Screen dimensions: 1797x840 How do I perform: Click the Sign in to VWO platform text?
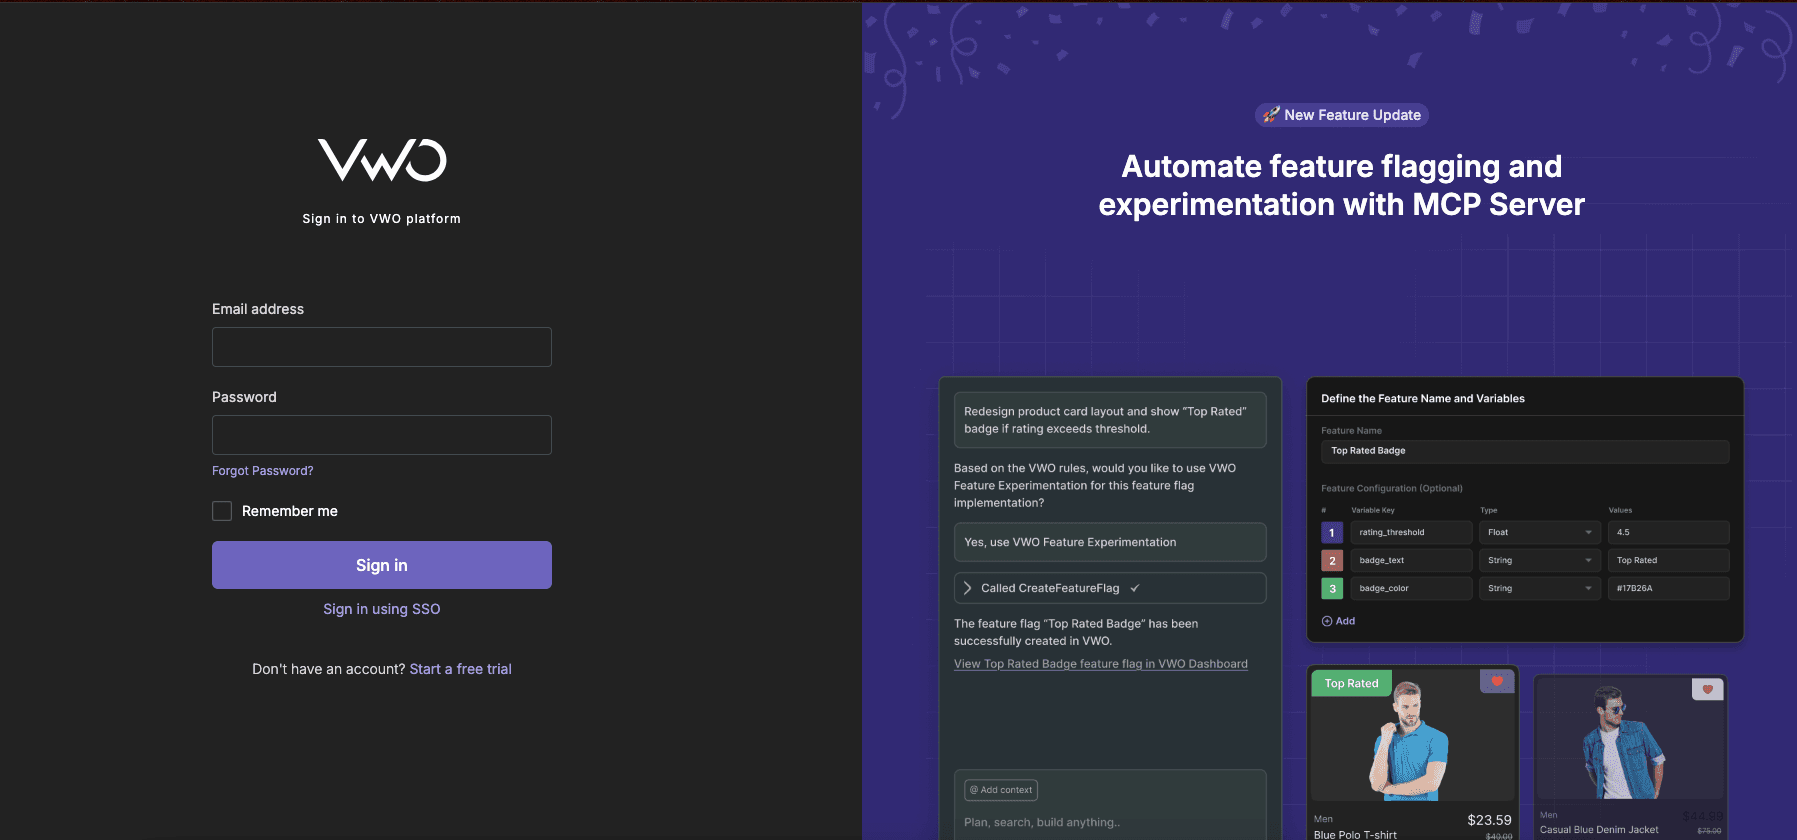[382, 219]
